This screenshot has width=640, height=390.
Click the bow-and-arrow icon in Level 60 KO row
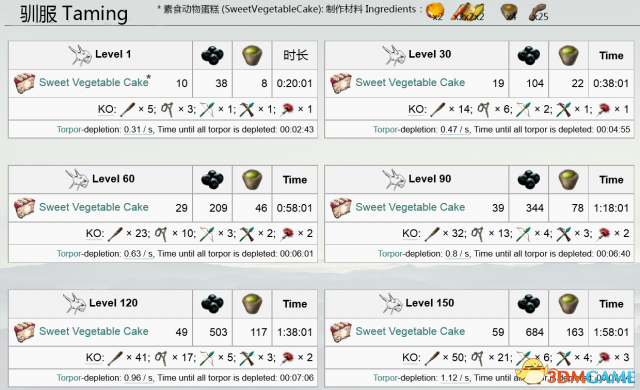pos(207,234)
